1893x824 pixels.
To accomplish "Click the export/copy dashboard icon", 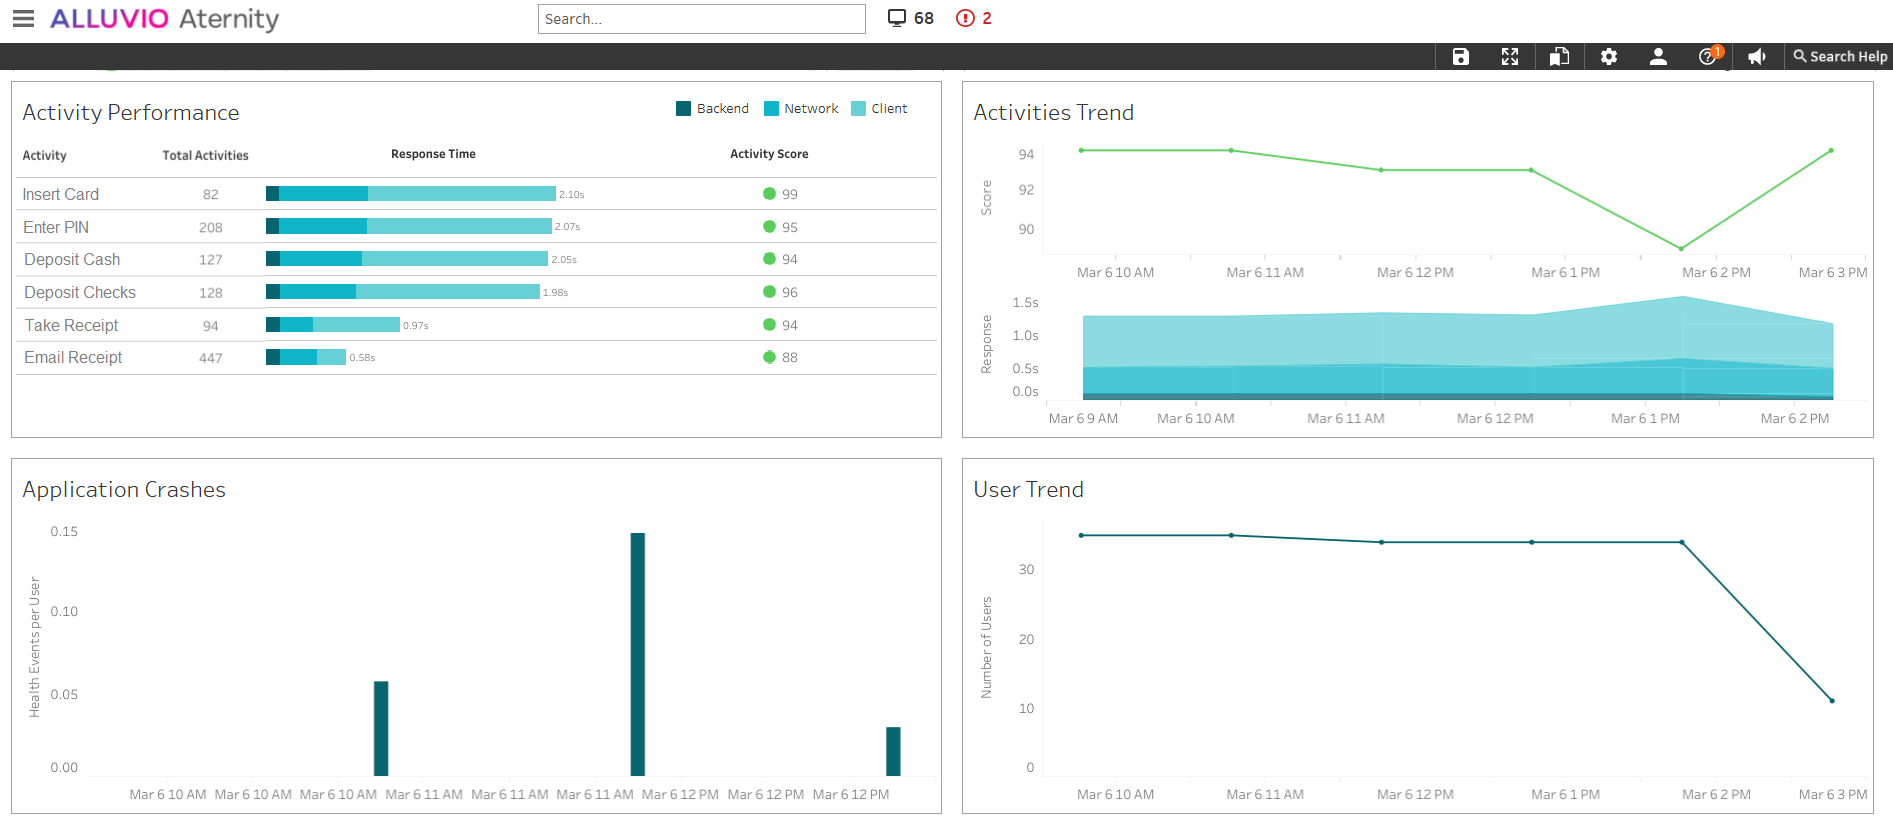I will click(1559, 57).
